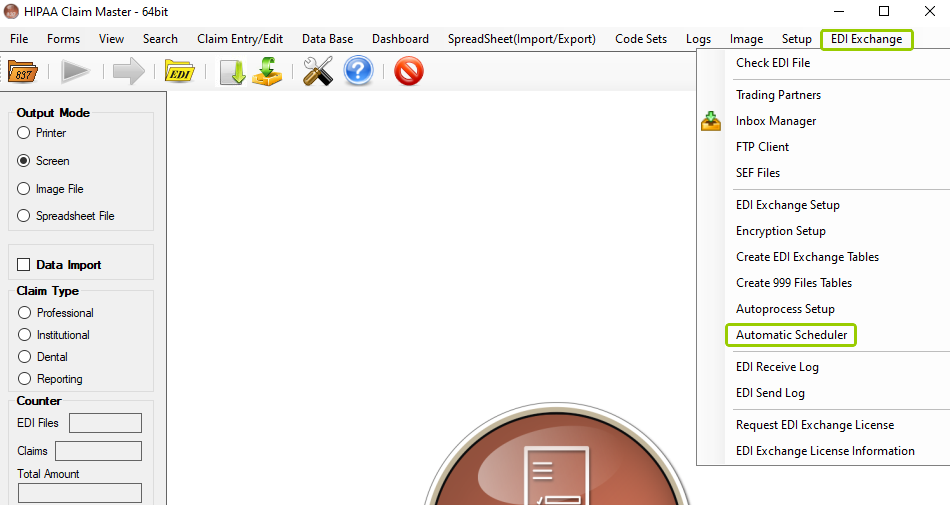Open the Forms menu

64,39
